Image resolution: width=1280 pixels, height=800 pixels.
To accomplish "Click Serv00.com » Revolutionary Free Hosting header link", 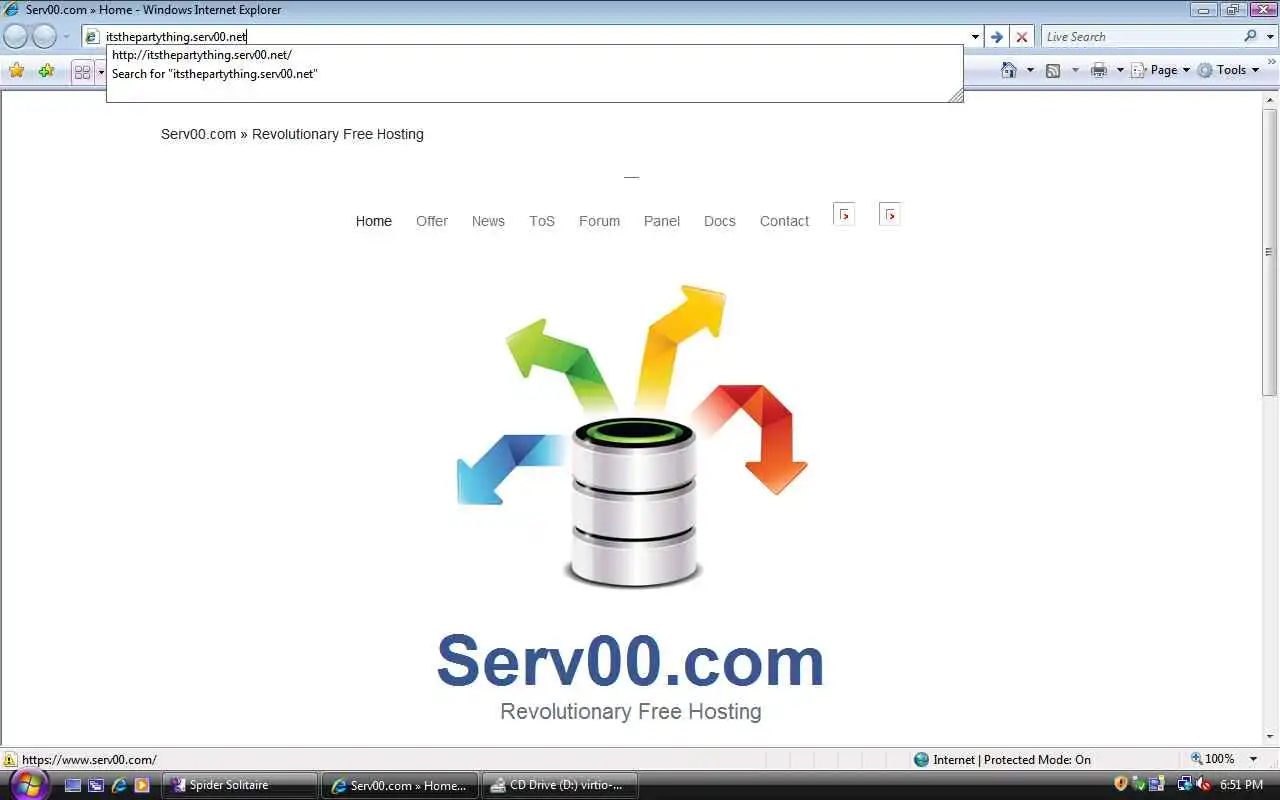I will click(x=292, y=134).
